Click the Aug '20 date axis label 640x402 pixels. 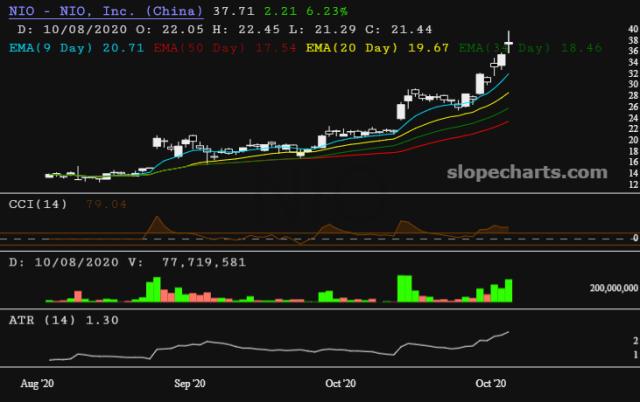click(x=38, y=383)
